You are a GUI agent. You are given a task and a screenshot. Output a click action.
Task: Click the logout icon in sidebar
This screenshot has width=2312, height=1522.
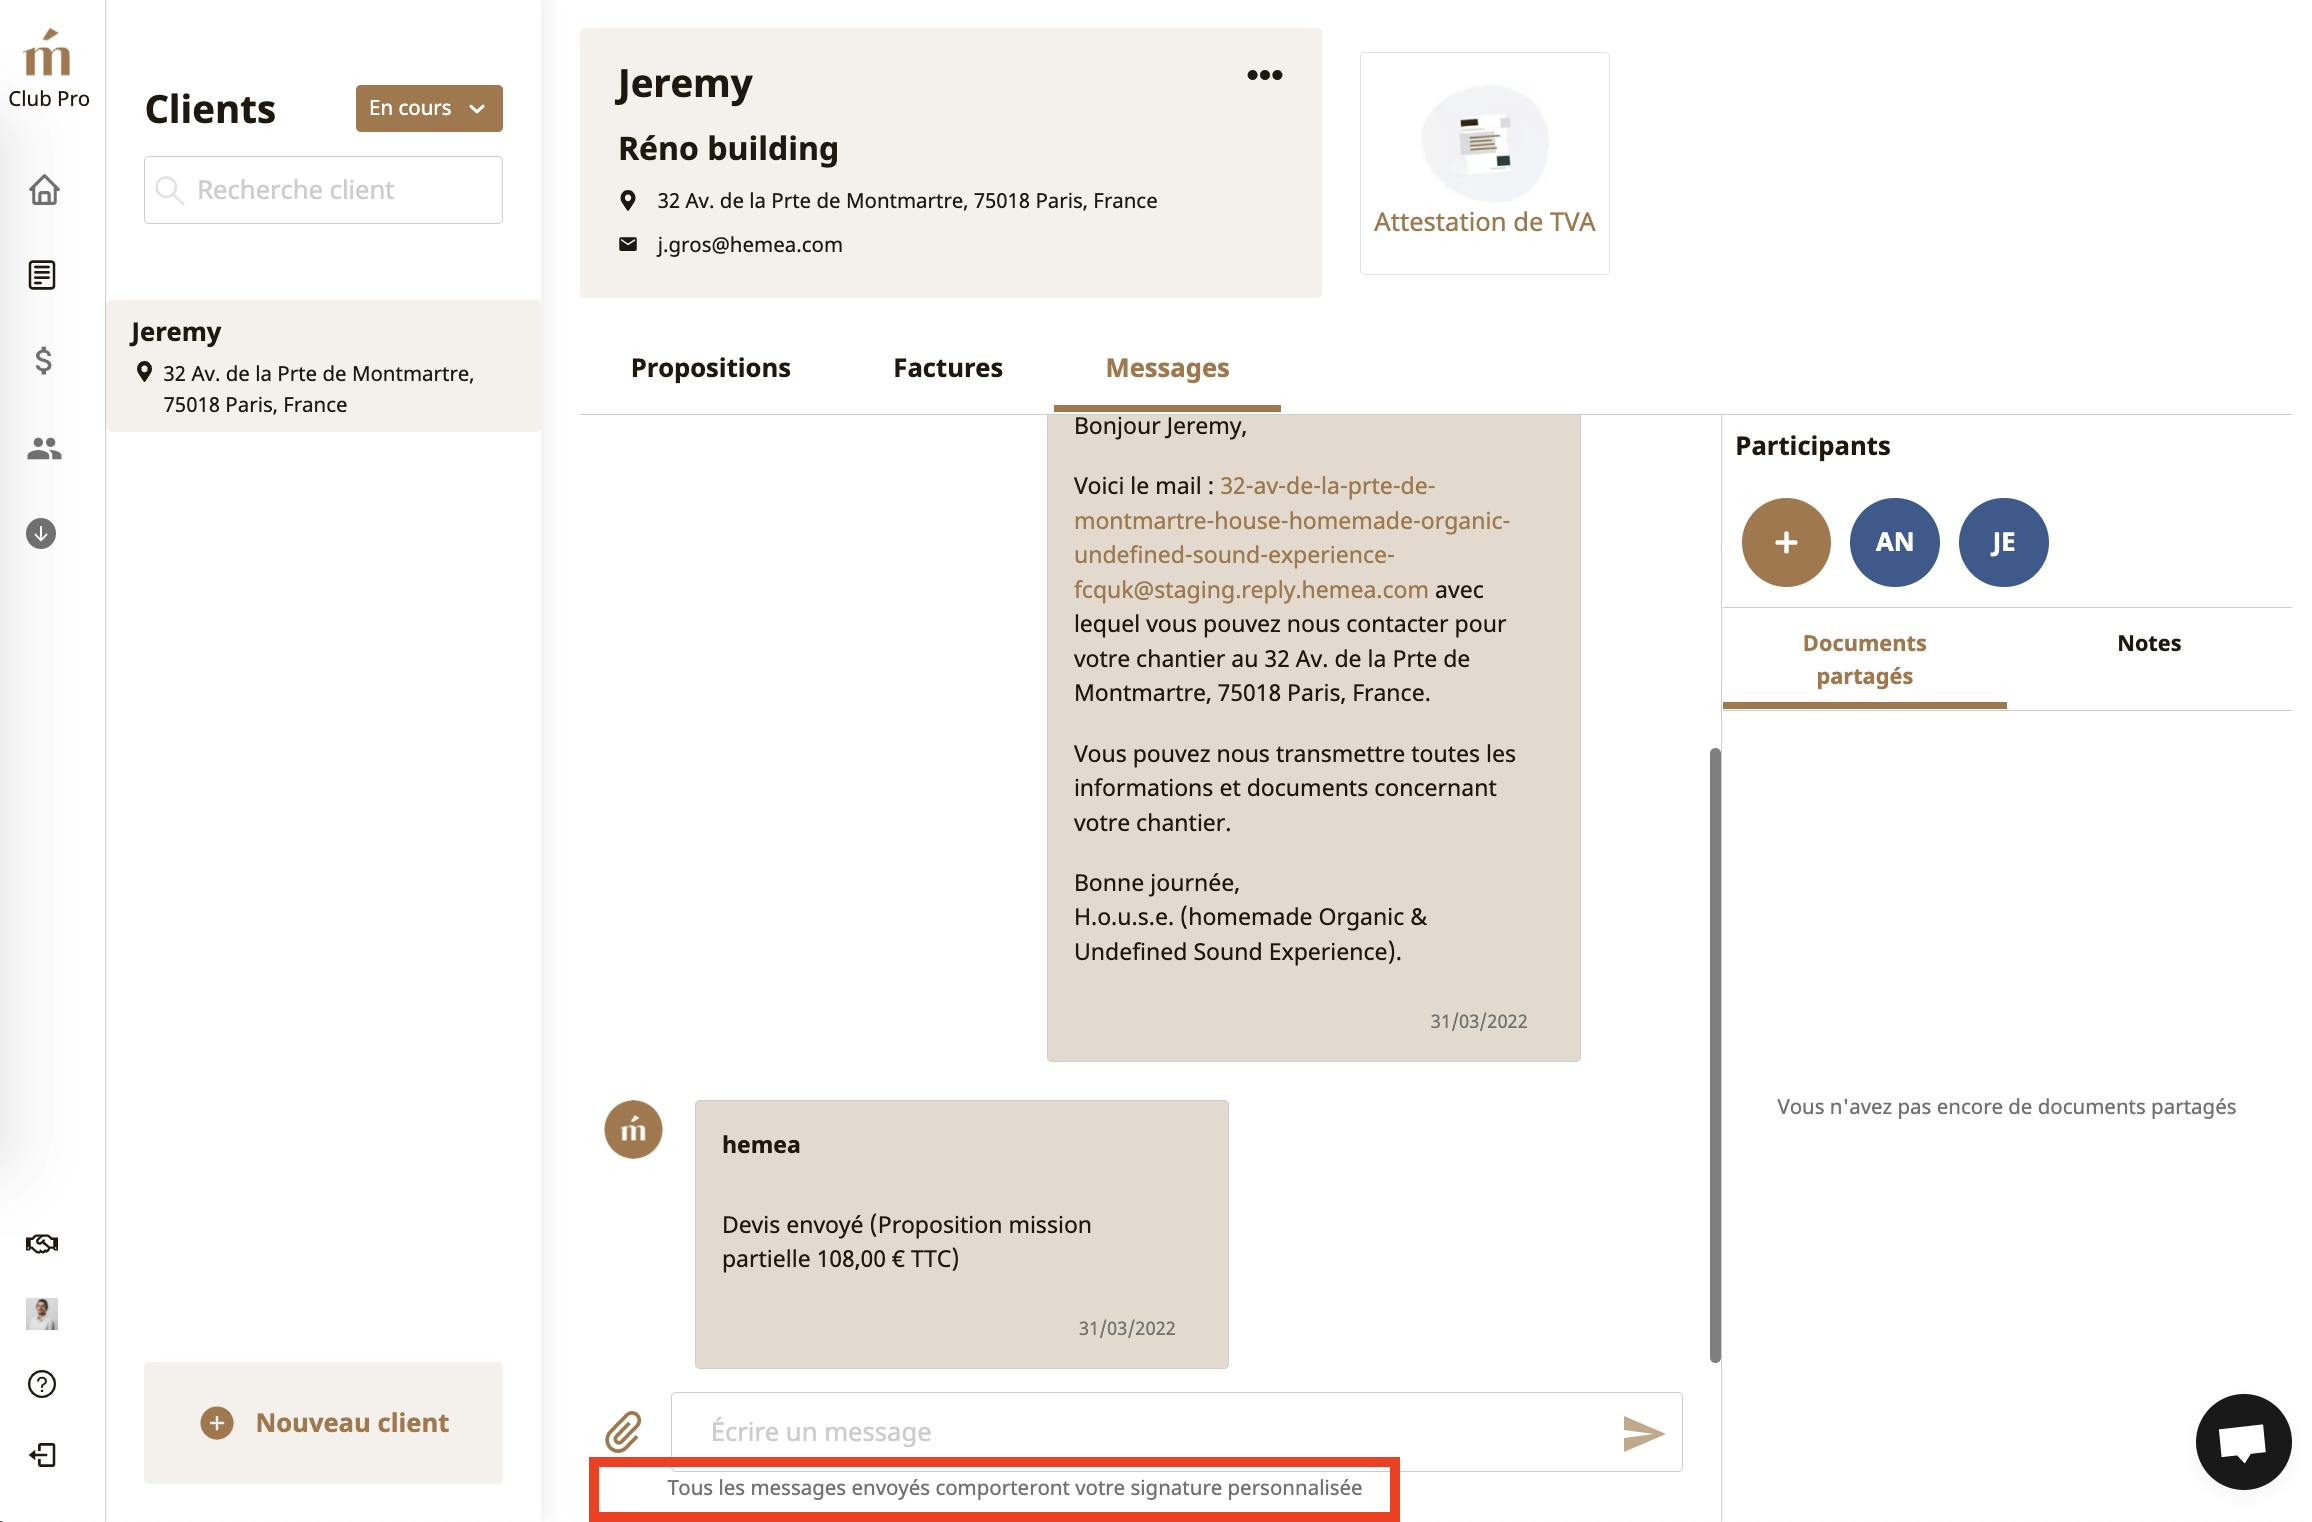point(42,1455)
